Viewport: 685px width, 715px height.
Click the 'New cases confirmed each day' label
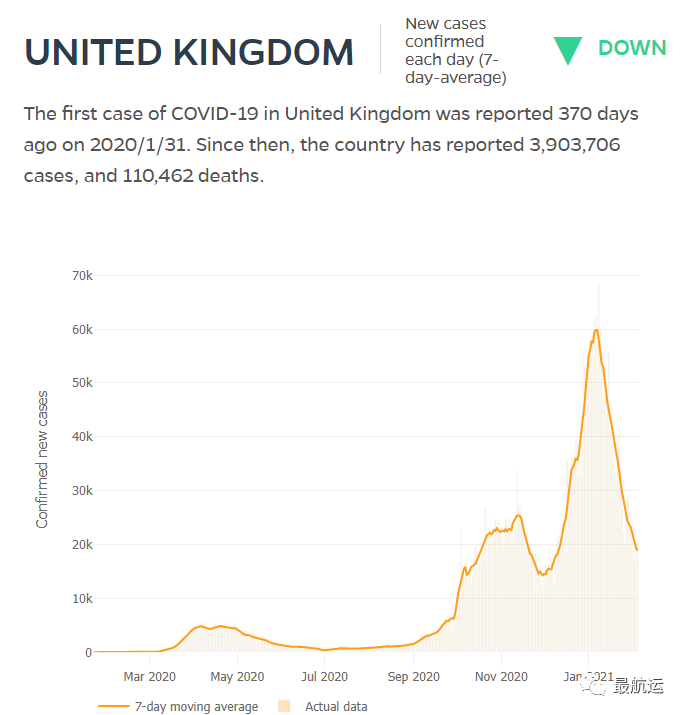pyautogui.click(x=455, y=50)
